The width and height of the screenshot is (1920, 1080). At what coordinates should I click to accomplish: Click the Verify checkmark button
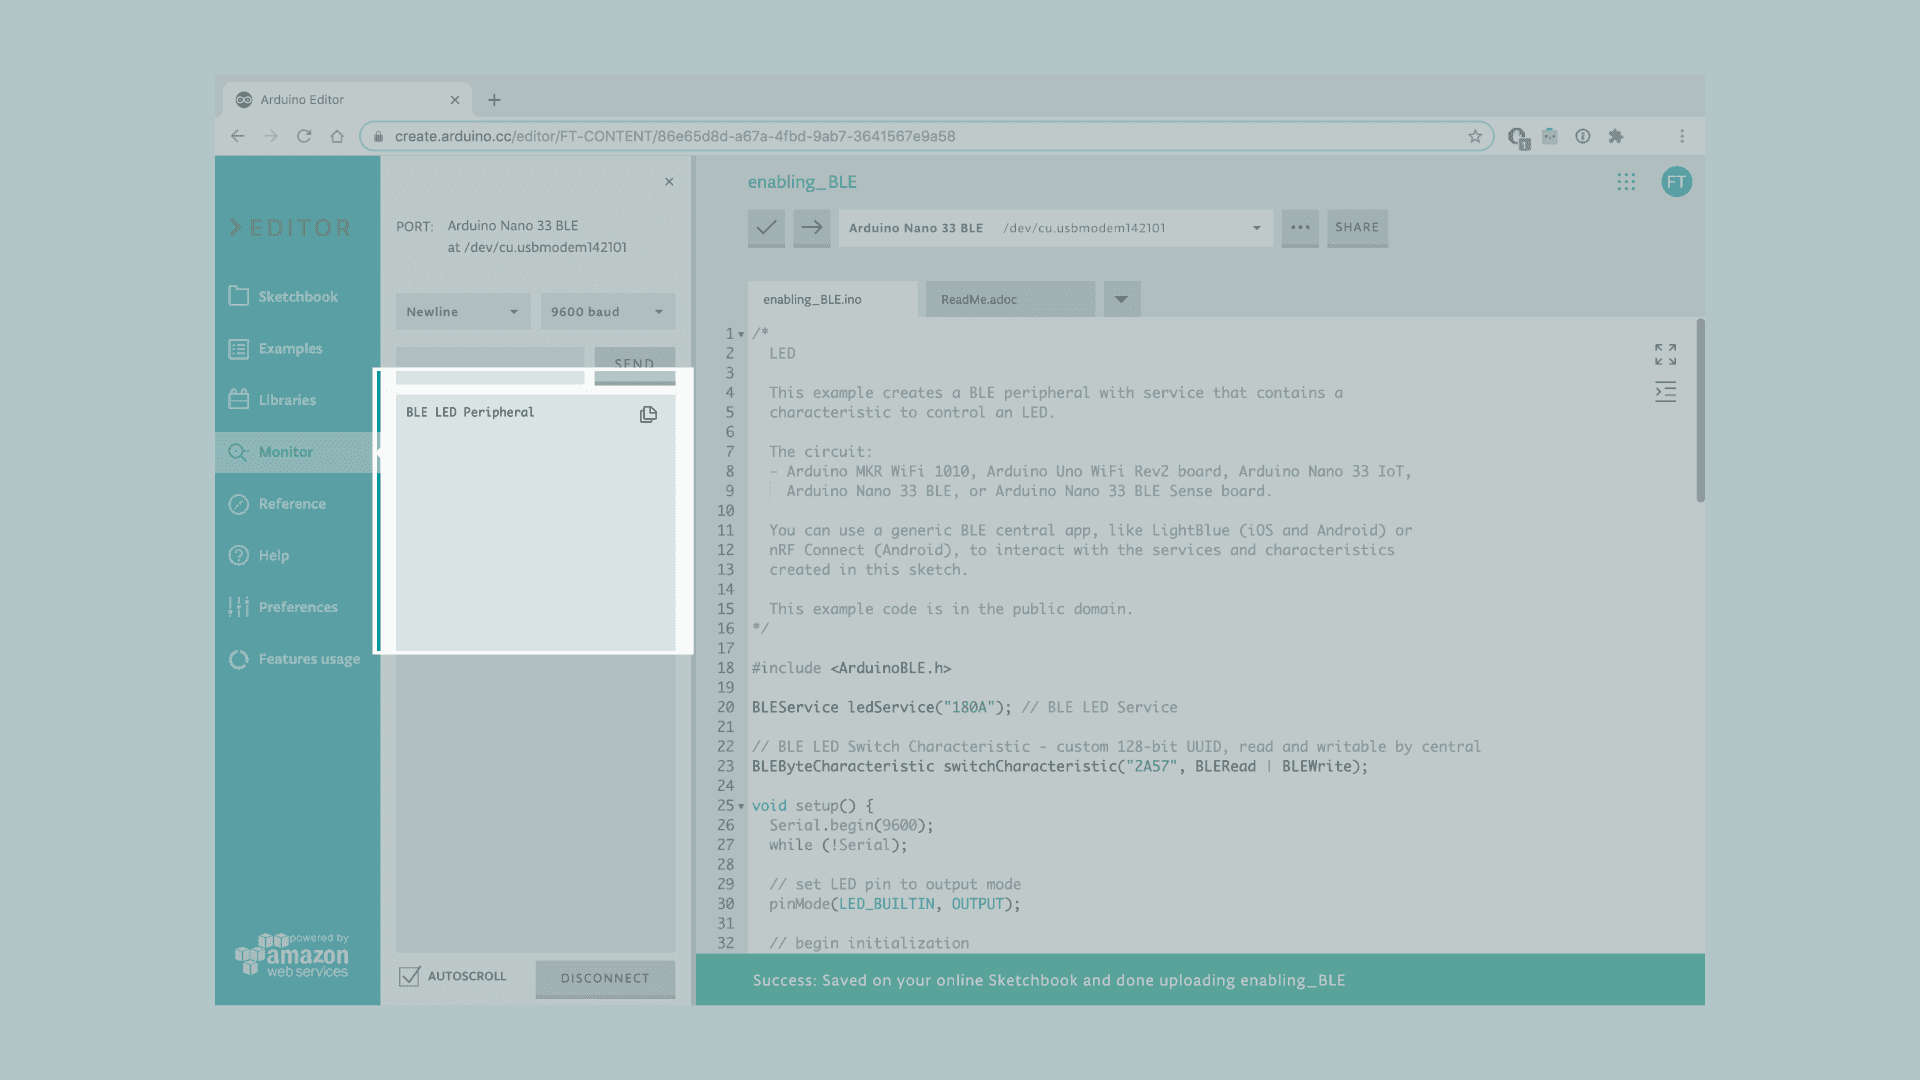(x=766, y=228)
